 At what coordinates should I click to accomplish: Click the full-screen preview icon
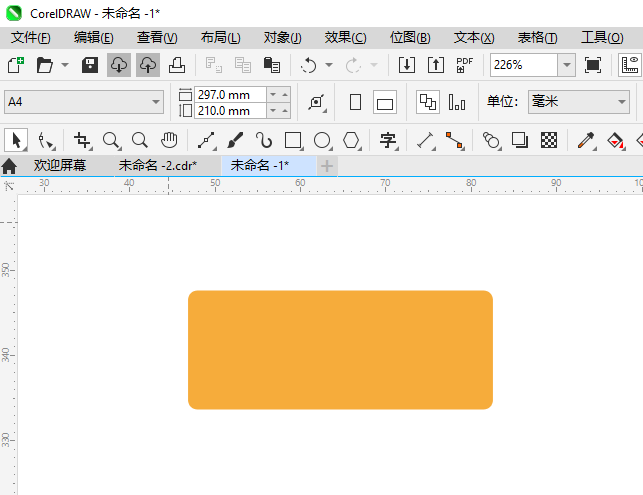tap(593, 65)
